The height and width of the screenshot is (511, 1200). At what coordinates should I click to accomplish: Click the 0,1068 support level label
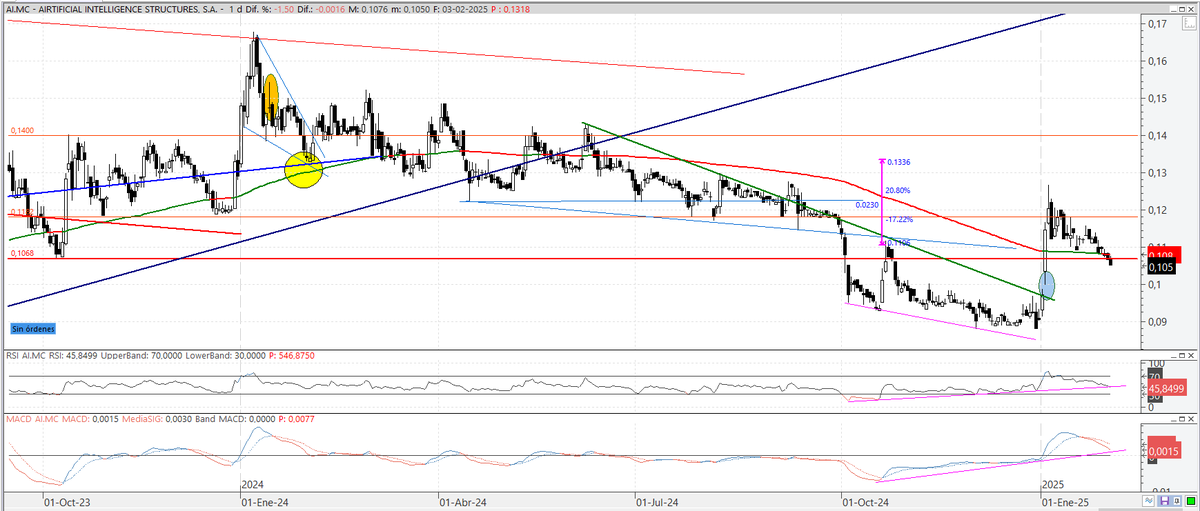click(x=23, y=254)
